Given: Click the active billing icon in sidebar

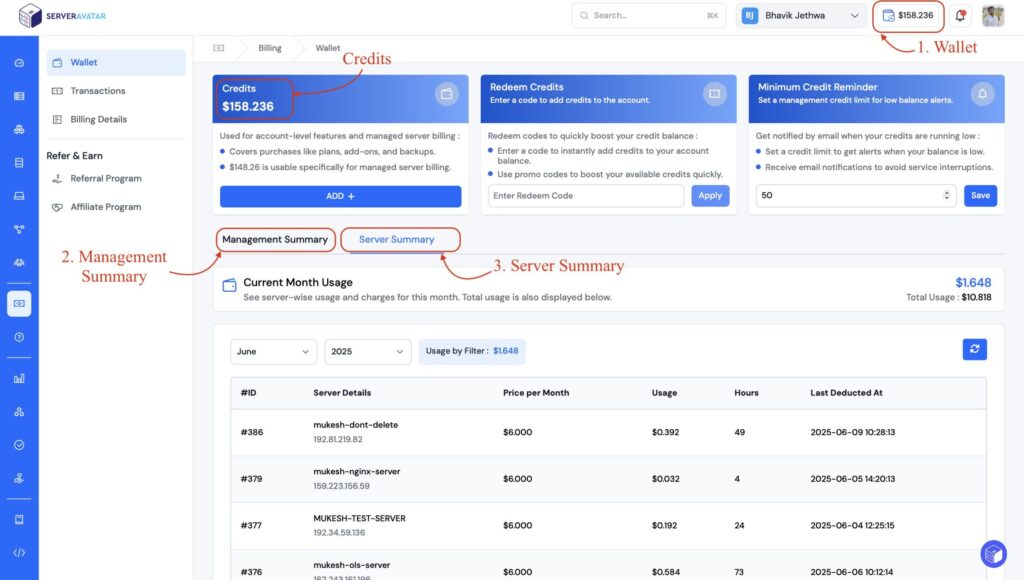Looking at the screenshot, I should tap(19, 304).
